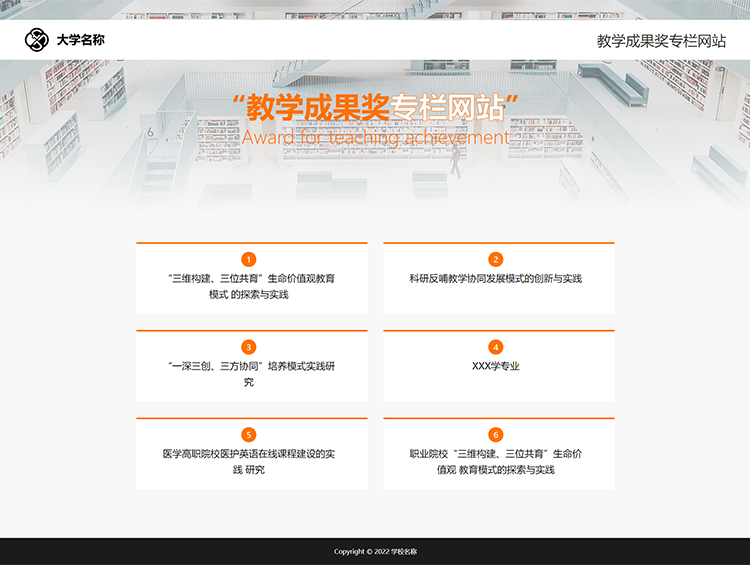Viewport: 750px width, 565px height.
Task: Click the large orange "教学成果奖专栏网站" banner heading
Action: pos(375,106)
